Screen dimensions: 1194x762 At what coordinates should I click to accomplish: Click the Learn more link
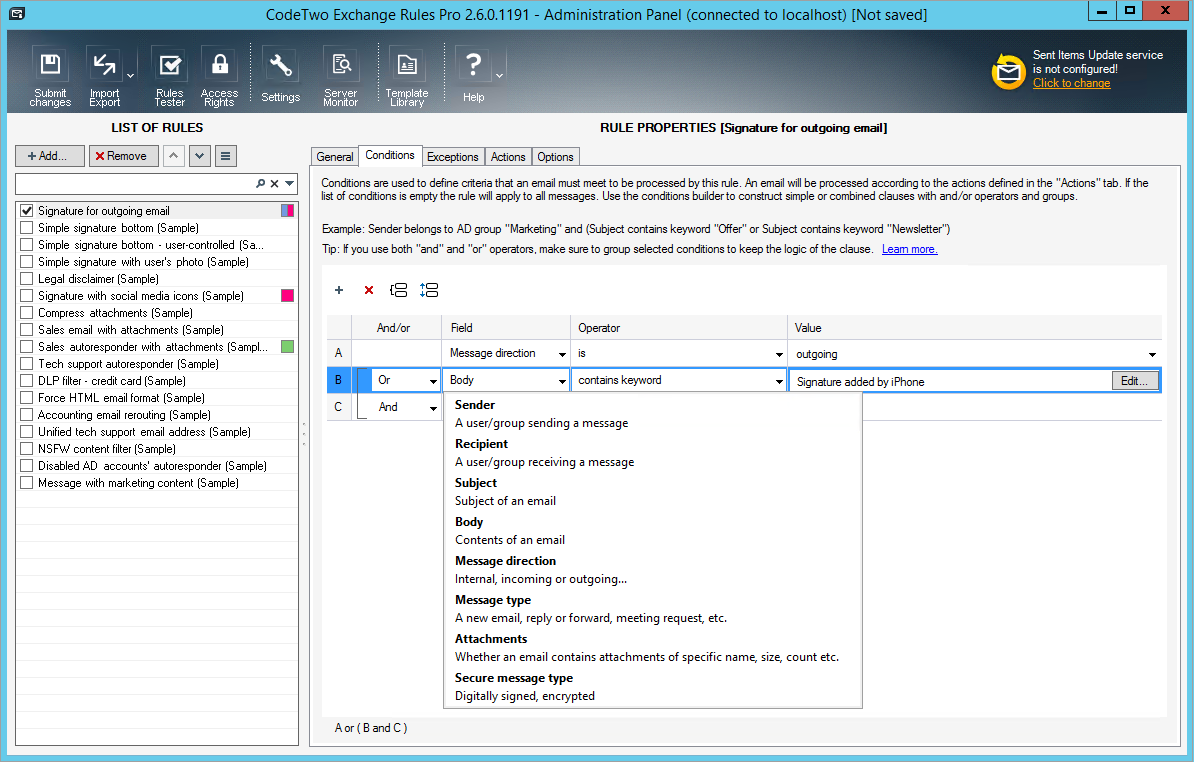point(909,248)
